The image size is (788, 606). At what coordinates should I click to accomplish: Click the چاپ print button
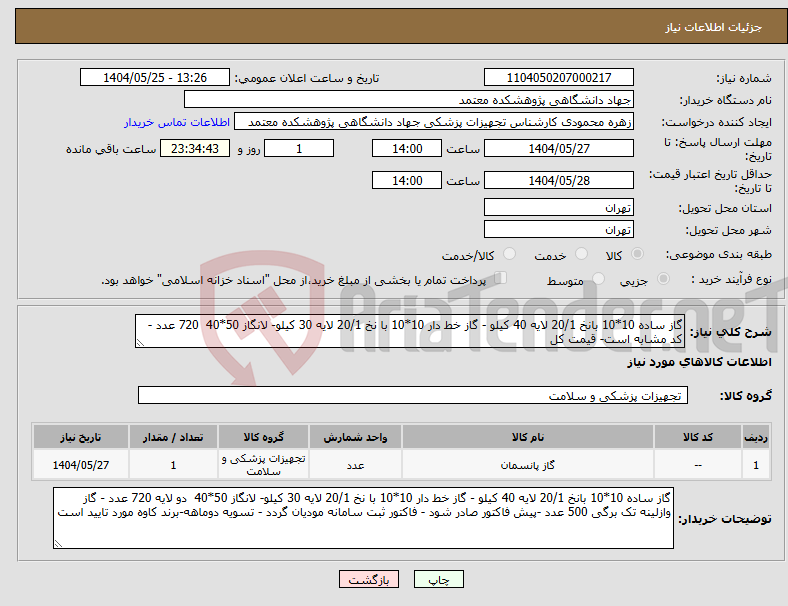[439, 579]
